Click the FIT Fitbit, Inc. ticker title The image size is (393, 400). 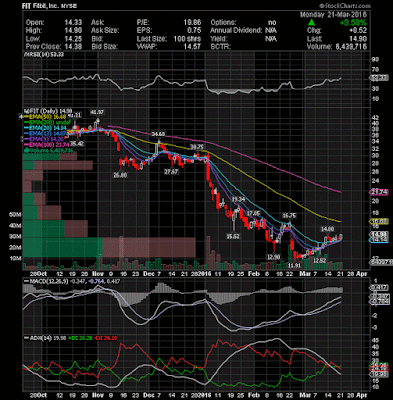[x=42, y=6]
